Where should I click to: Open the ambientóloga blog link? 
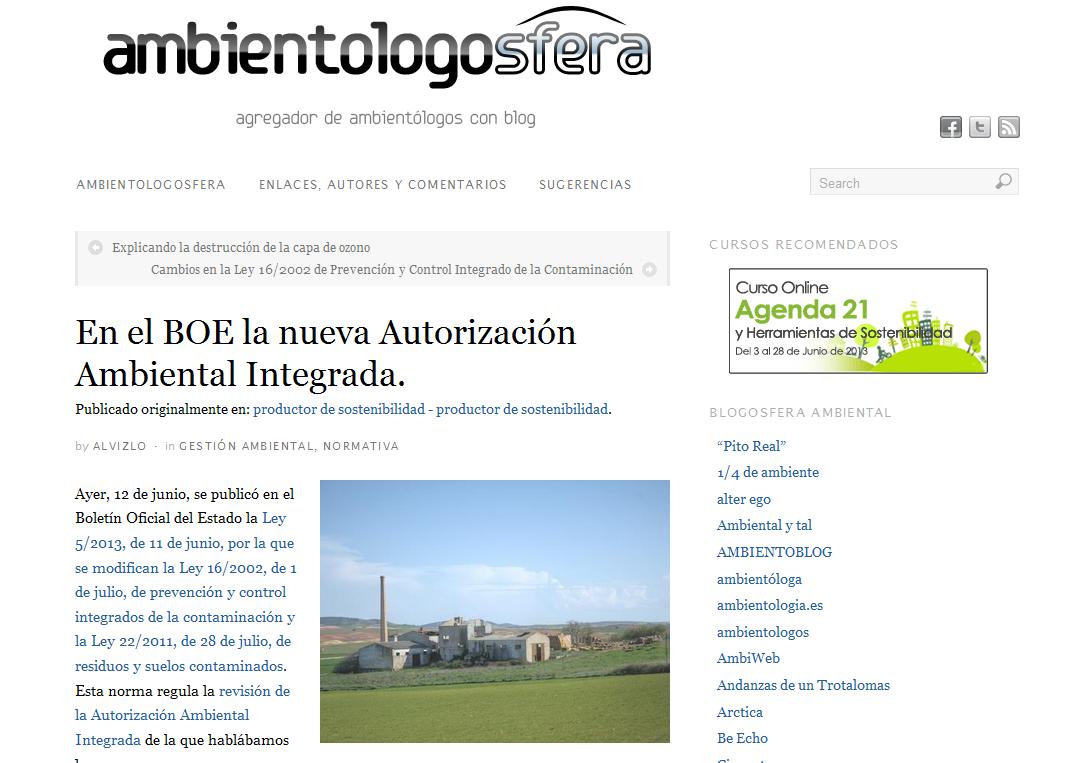[x=760, y=579]
